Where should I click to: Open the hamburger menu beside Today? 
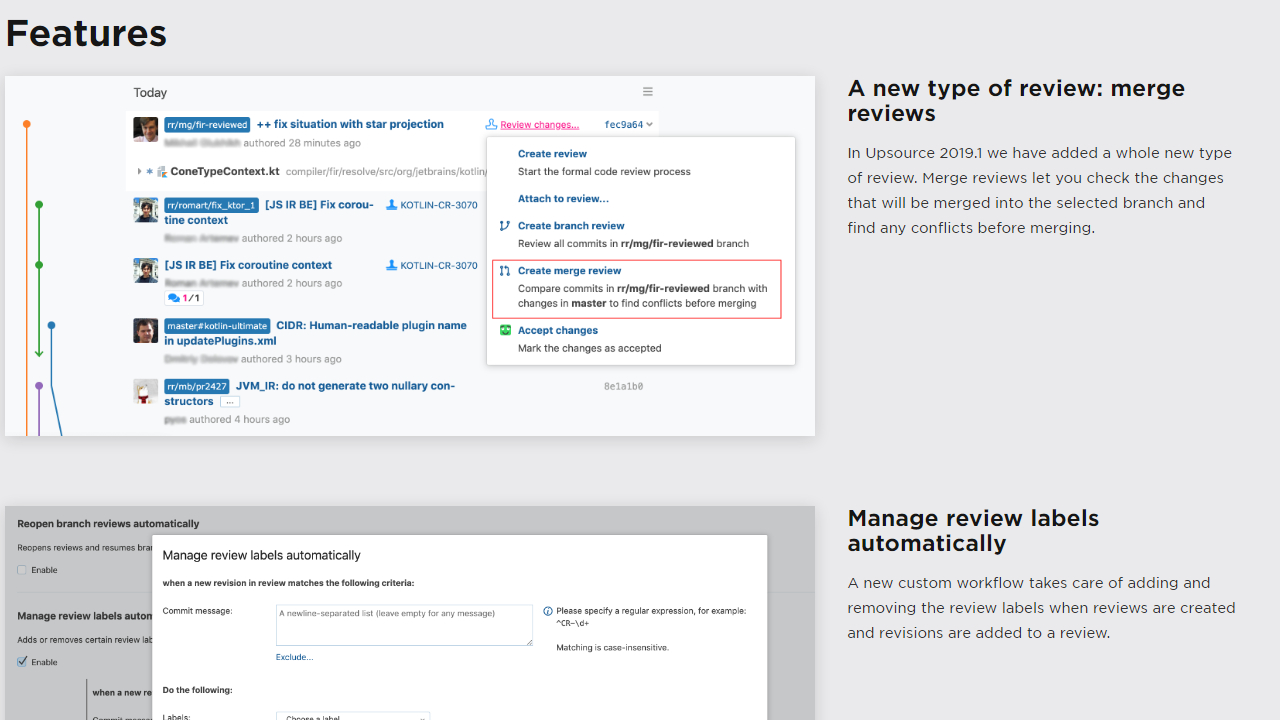point(648,92)
